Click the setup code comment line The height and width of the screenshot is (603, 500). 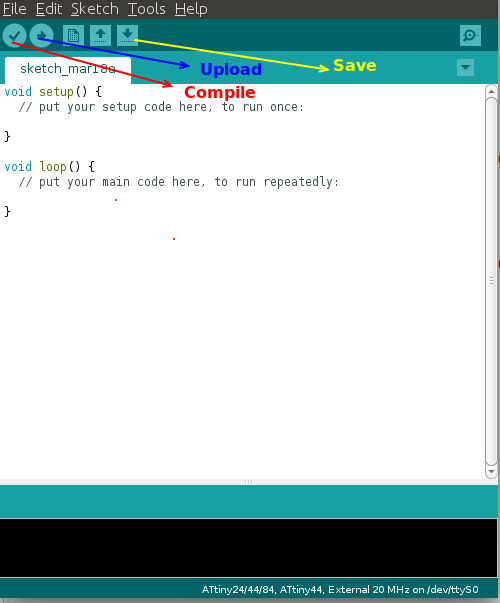coord(161,107)
